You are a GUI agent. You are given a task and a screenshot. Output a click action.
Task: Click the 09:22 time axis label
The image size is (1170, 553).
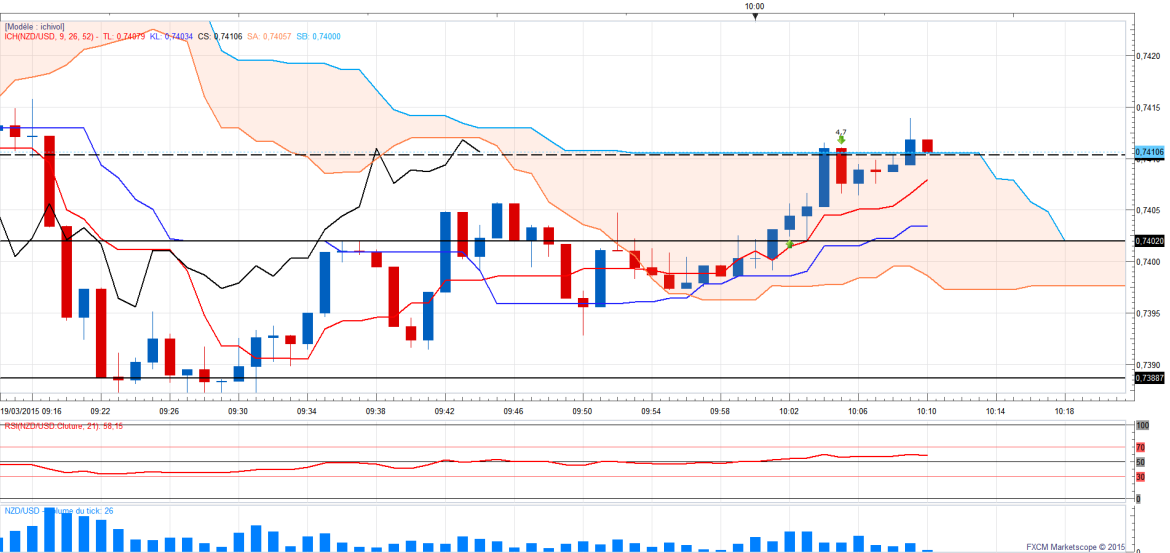[x=100, y=411]
